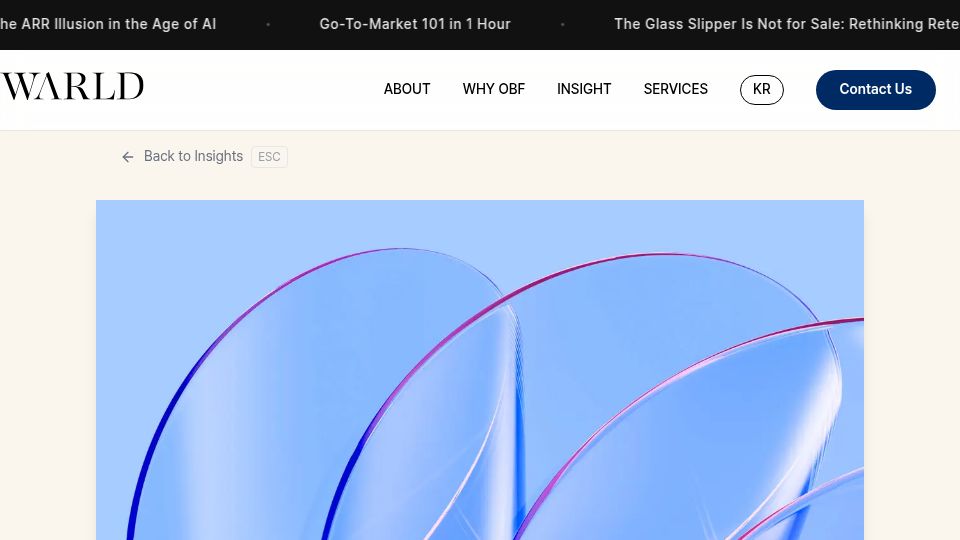Click the Contact Us button
The image size is (960, 540).
[x=876, y=89]
